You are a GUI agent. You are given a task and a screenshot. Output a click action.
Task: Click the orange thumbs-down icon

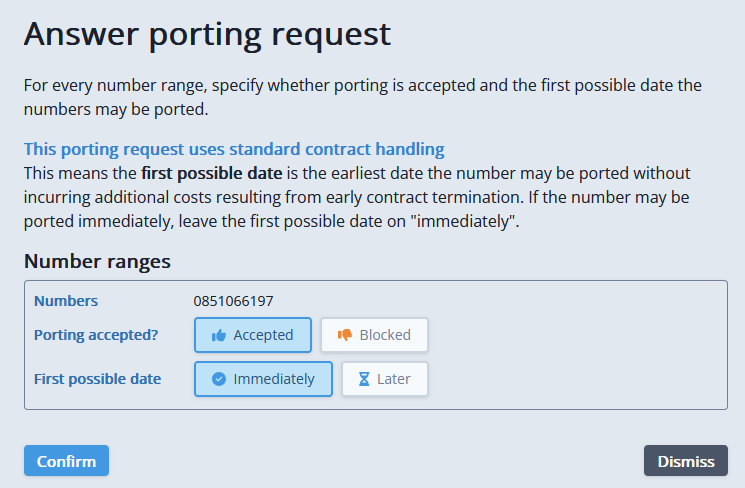click(x=344, y=335)
